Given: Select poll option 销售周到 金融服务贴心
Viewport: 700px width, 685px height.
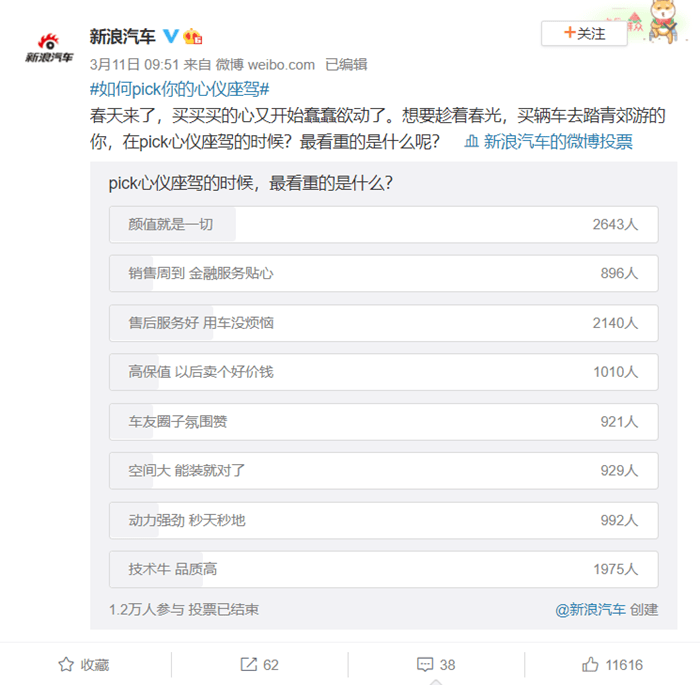Looking at the screenshot, I should (383, 273).
